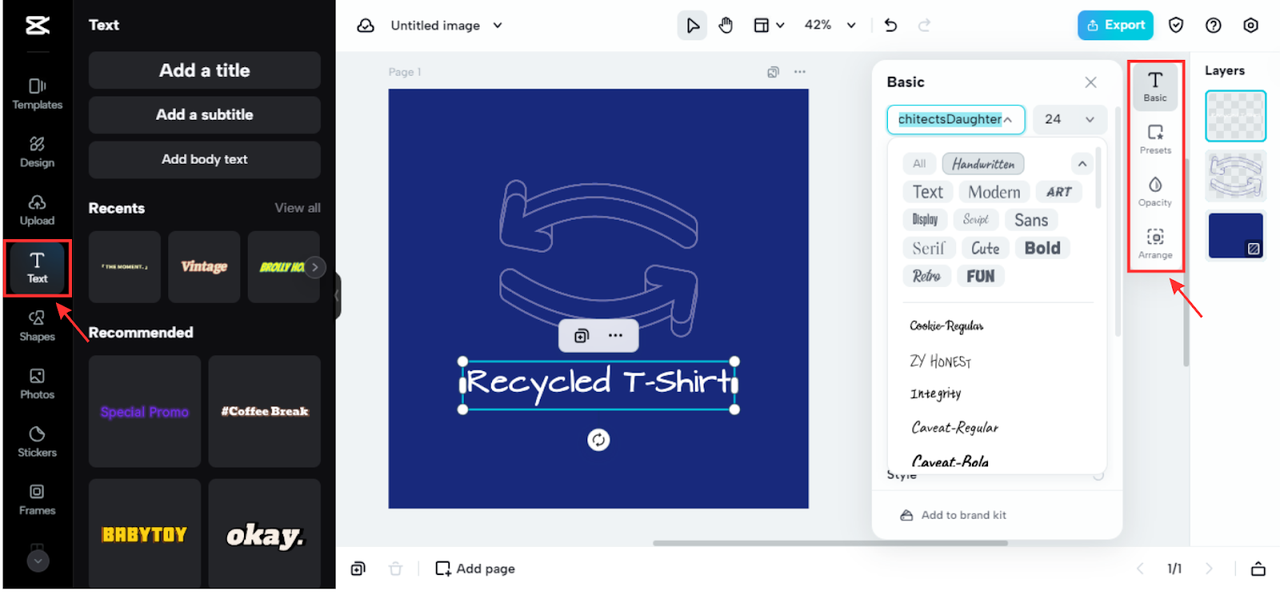Select the hand pan tool

tap(726, 25)
